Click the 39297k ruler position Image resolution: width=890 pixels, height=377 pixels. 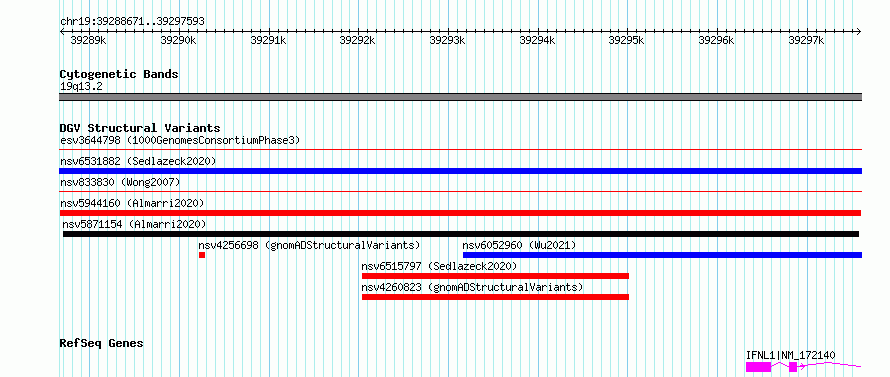806,40
